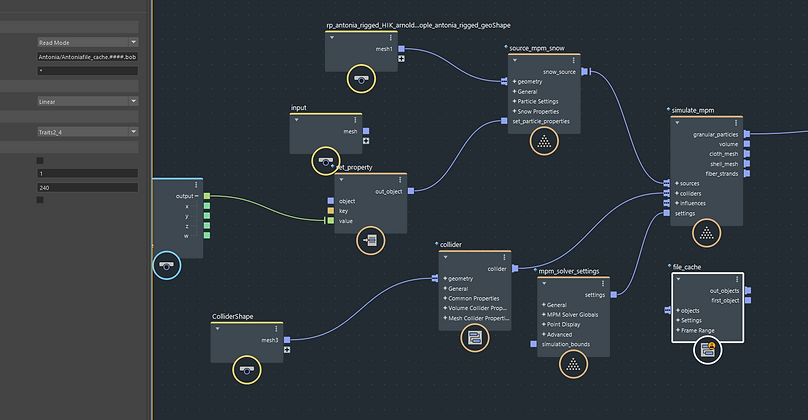This screenshot has width=808, height=420.
Task: Open options menu of mpm_solver_settings node
Action: pos(603,283)
